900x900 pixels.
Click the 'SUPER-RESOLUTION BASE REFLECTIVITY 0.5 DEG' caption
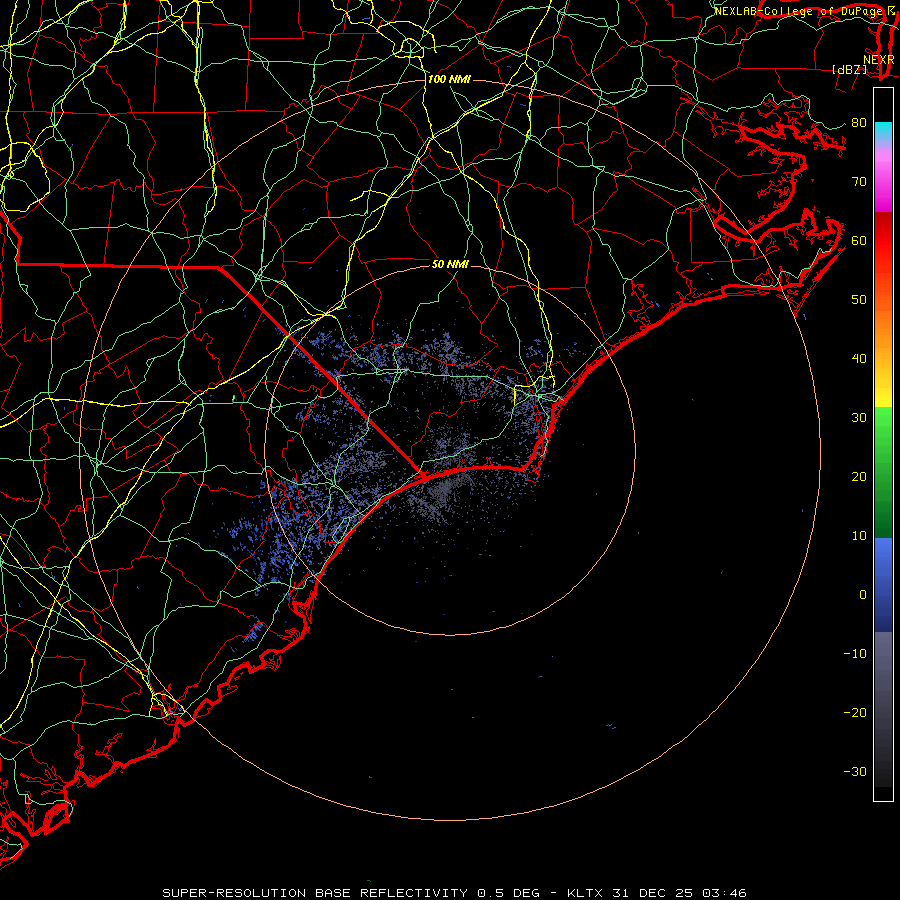coord(351,893)
